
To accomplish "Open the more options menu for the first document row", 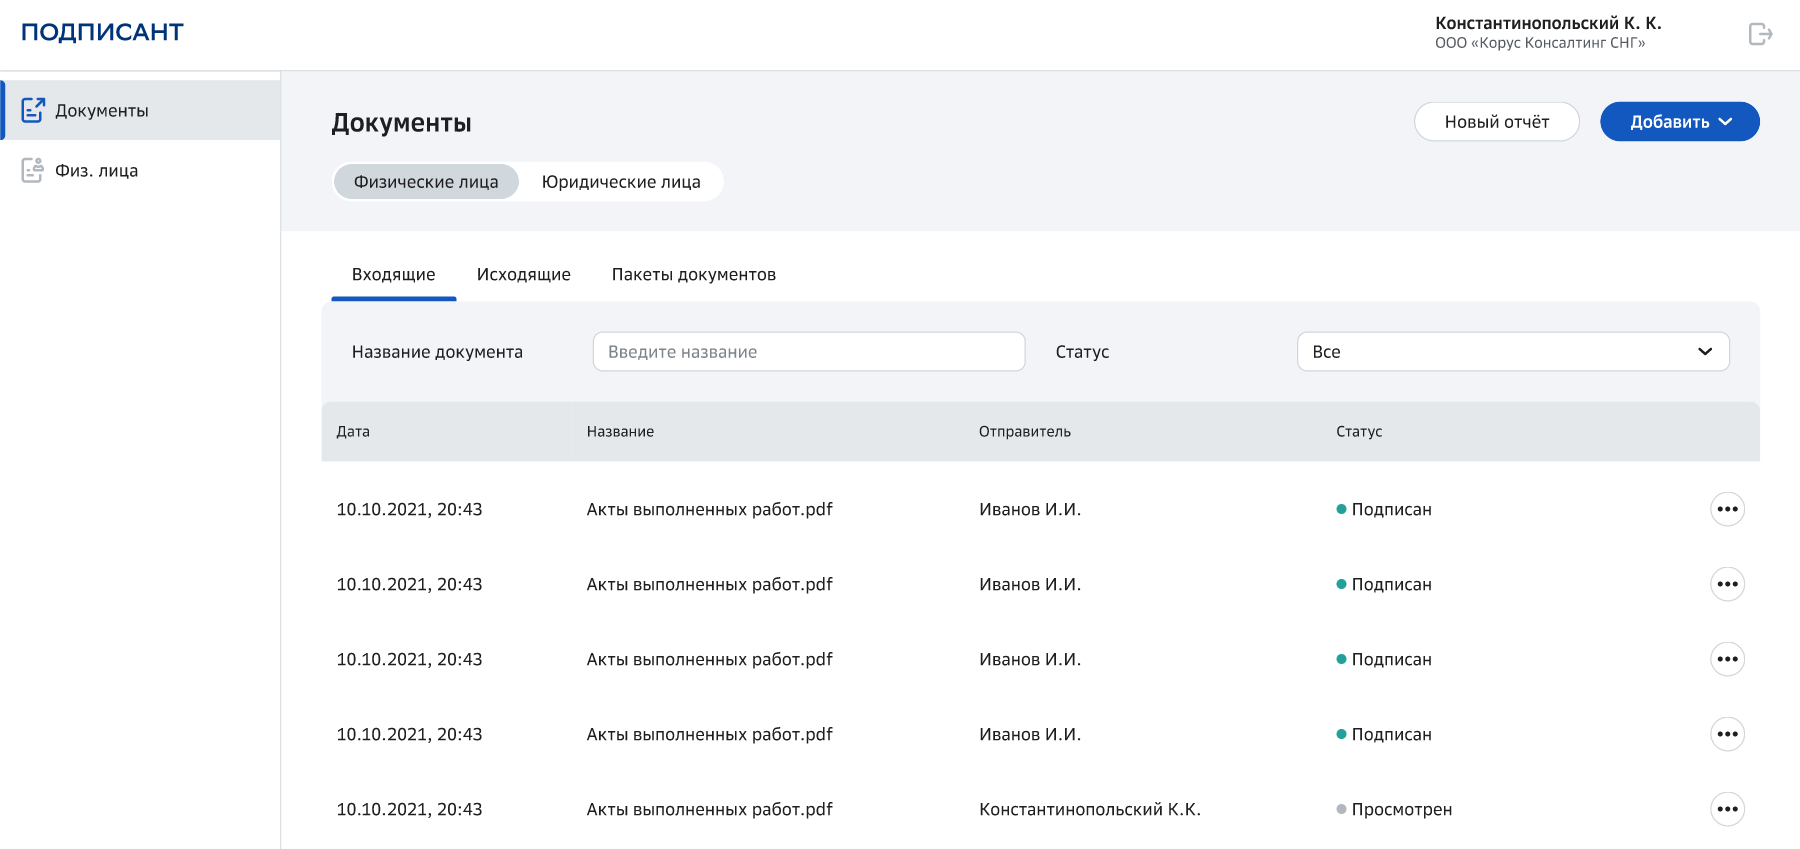I will [1727, 509].
